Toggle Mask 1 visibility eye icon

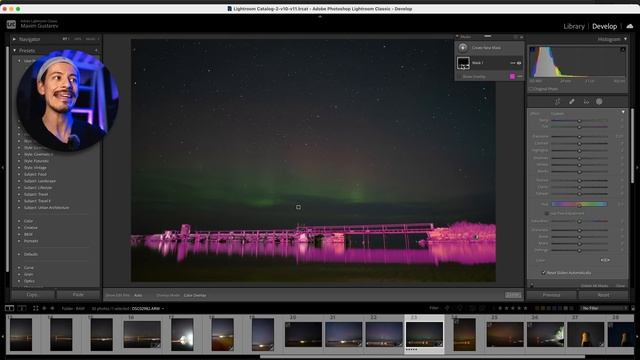pyautogui.click(x=519, y=63)
